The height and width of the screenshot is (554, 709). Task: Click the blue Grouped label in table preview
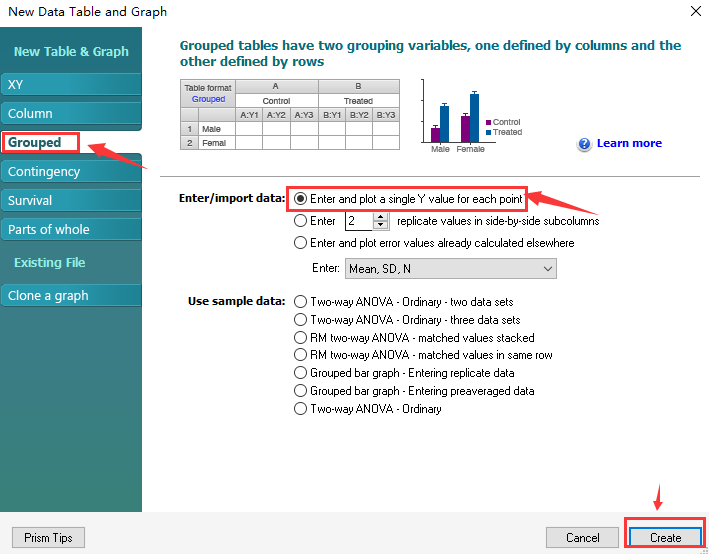point(208,99)
